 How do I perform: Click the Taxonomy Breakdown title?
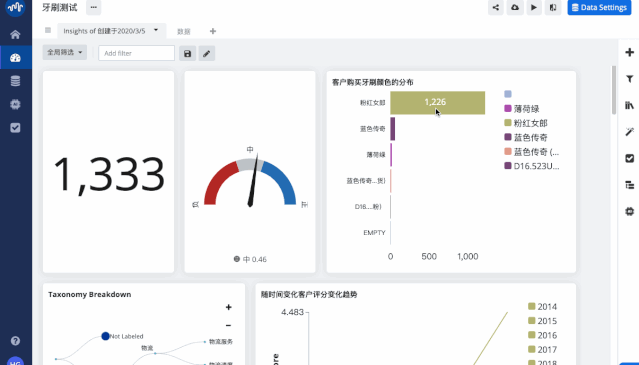pyautogui.click(x=90, y=294)
